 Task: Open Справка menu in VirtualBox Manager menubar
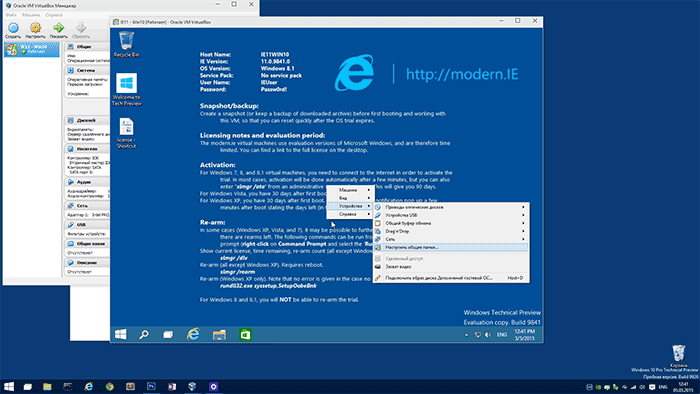click(x=54, y=15)
